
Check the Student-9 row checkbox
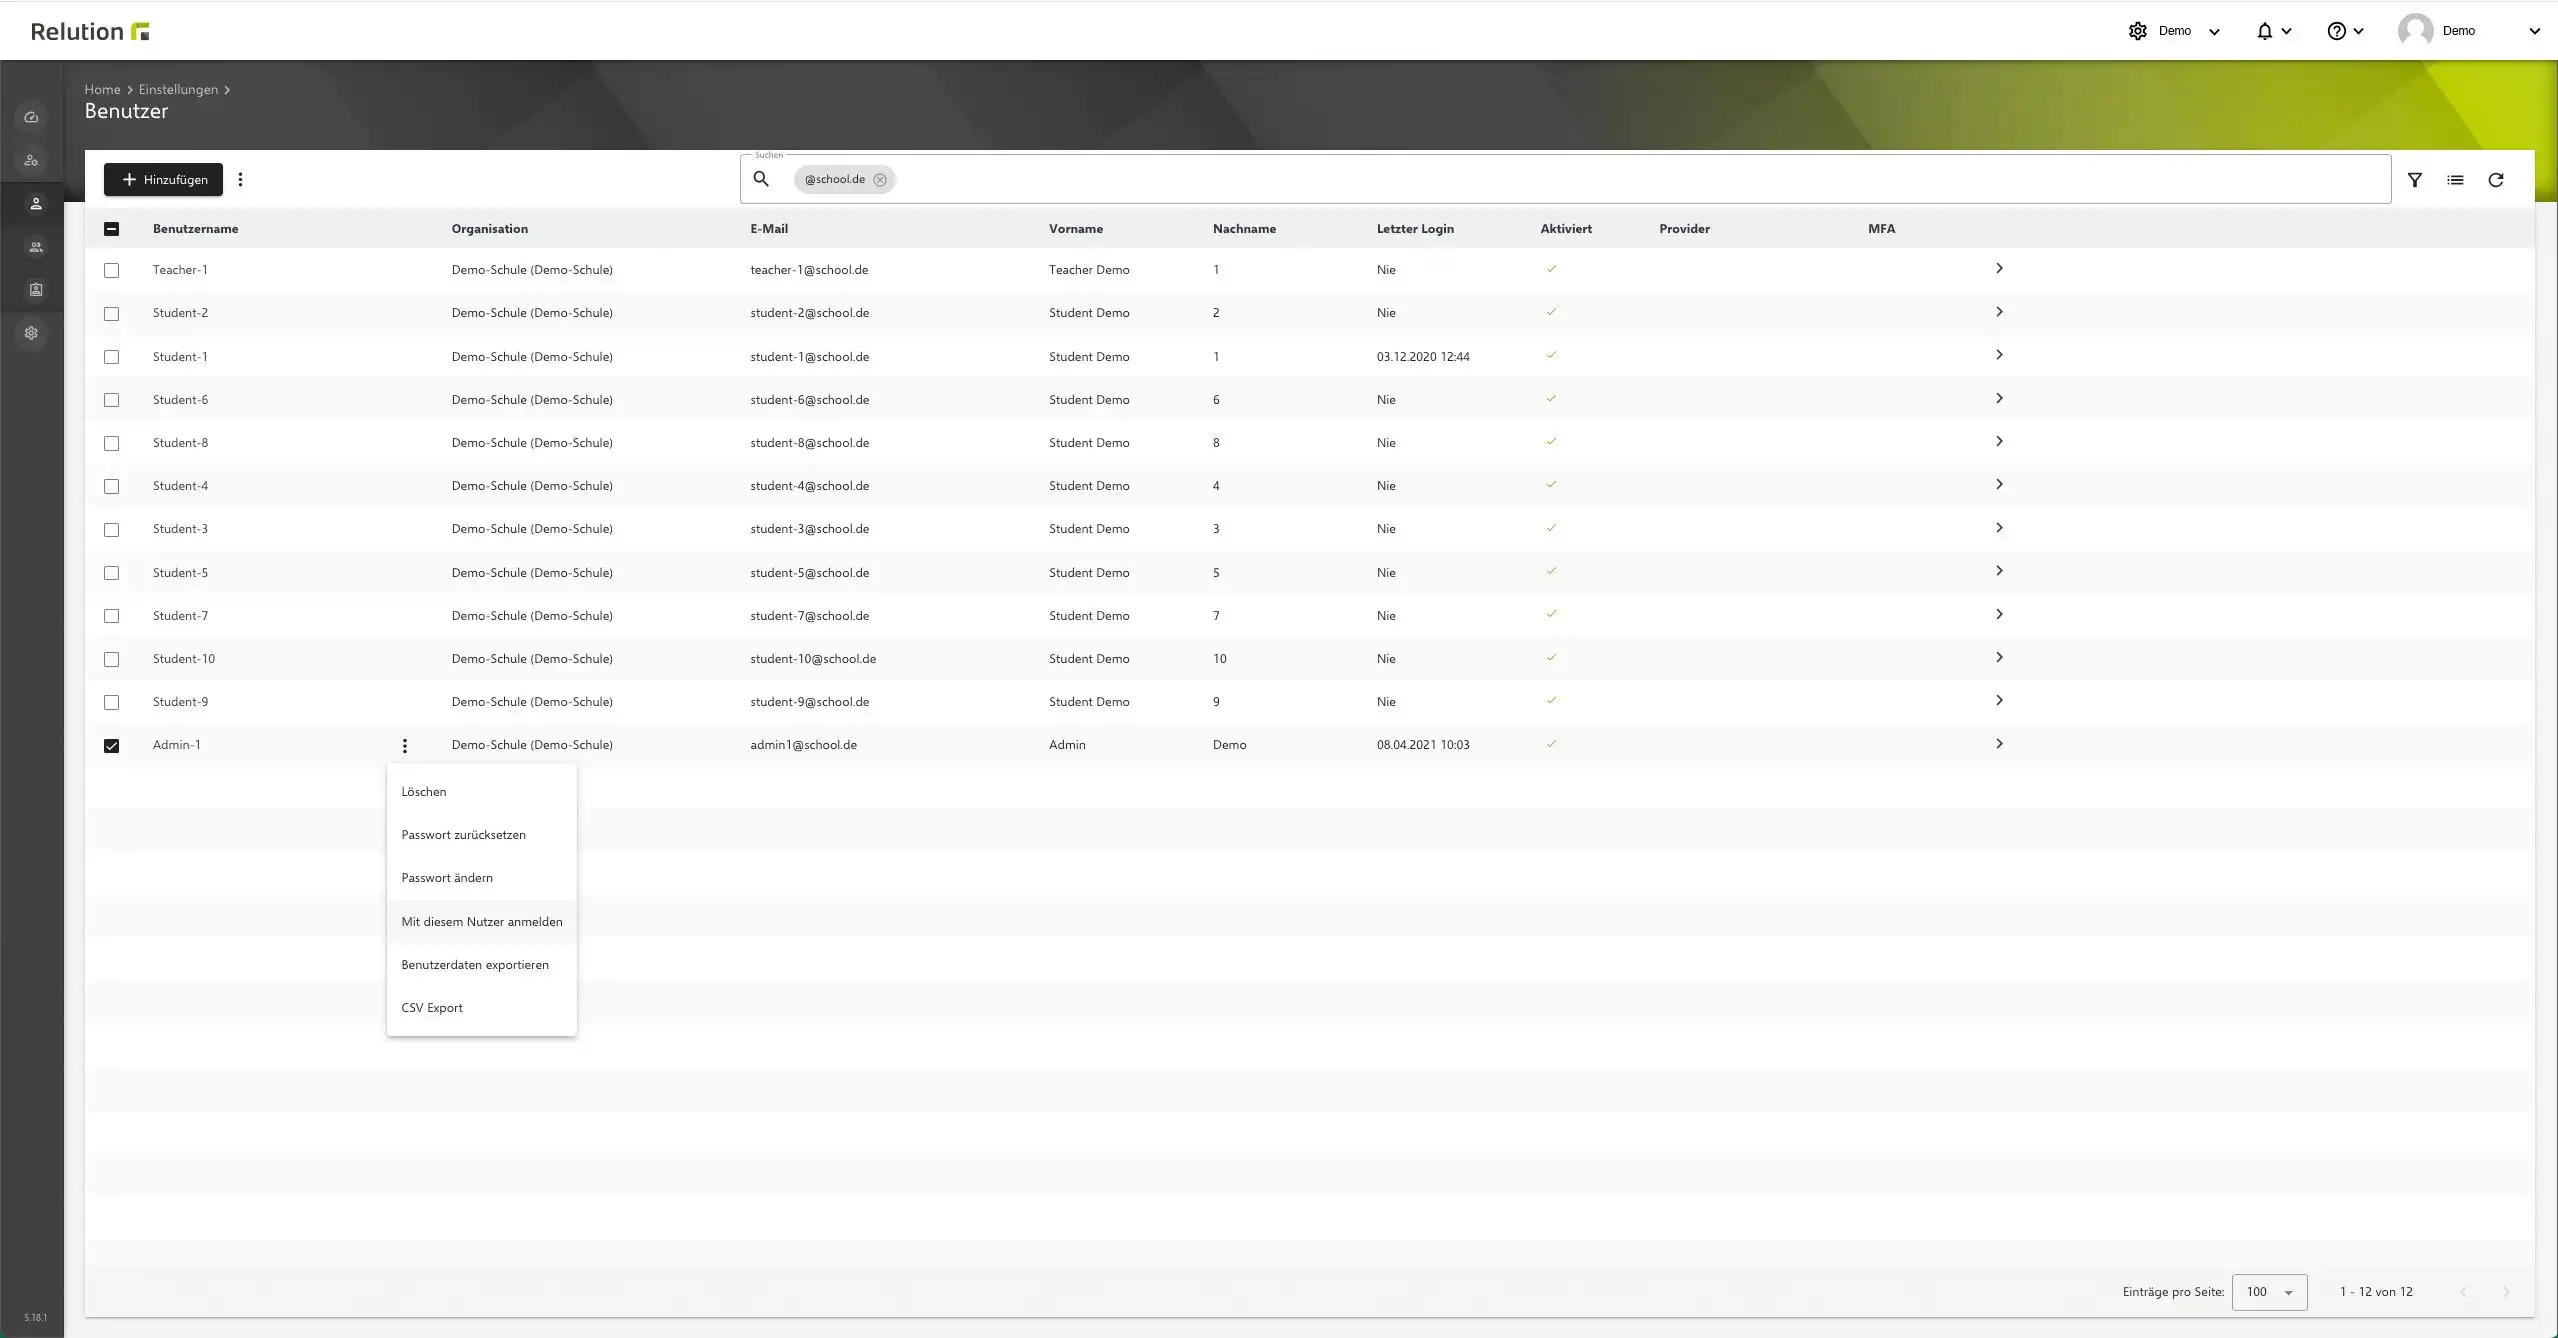point(111,702)
